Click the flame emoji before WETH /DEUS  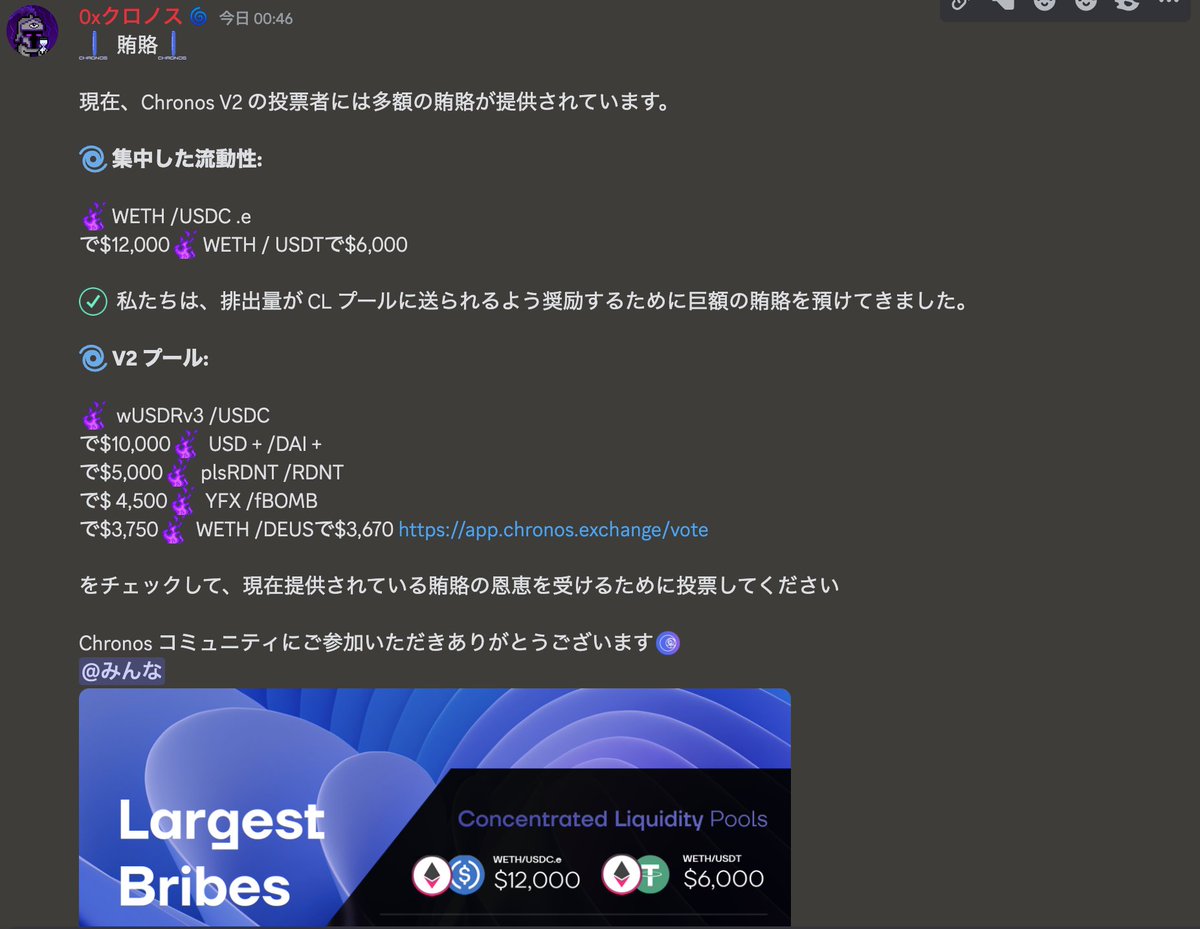(x=173, y=529)
